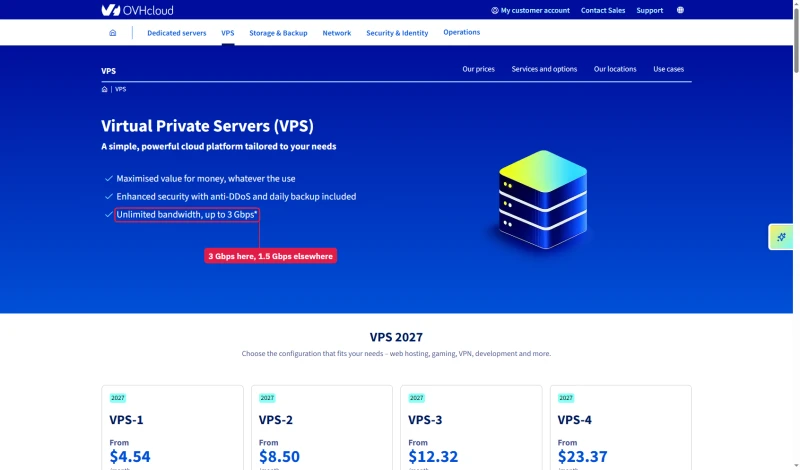Go to Our prices section

point(478,69)
